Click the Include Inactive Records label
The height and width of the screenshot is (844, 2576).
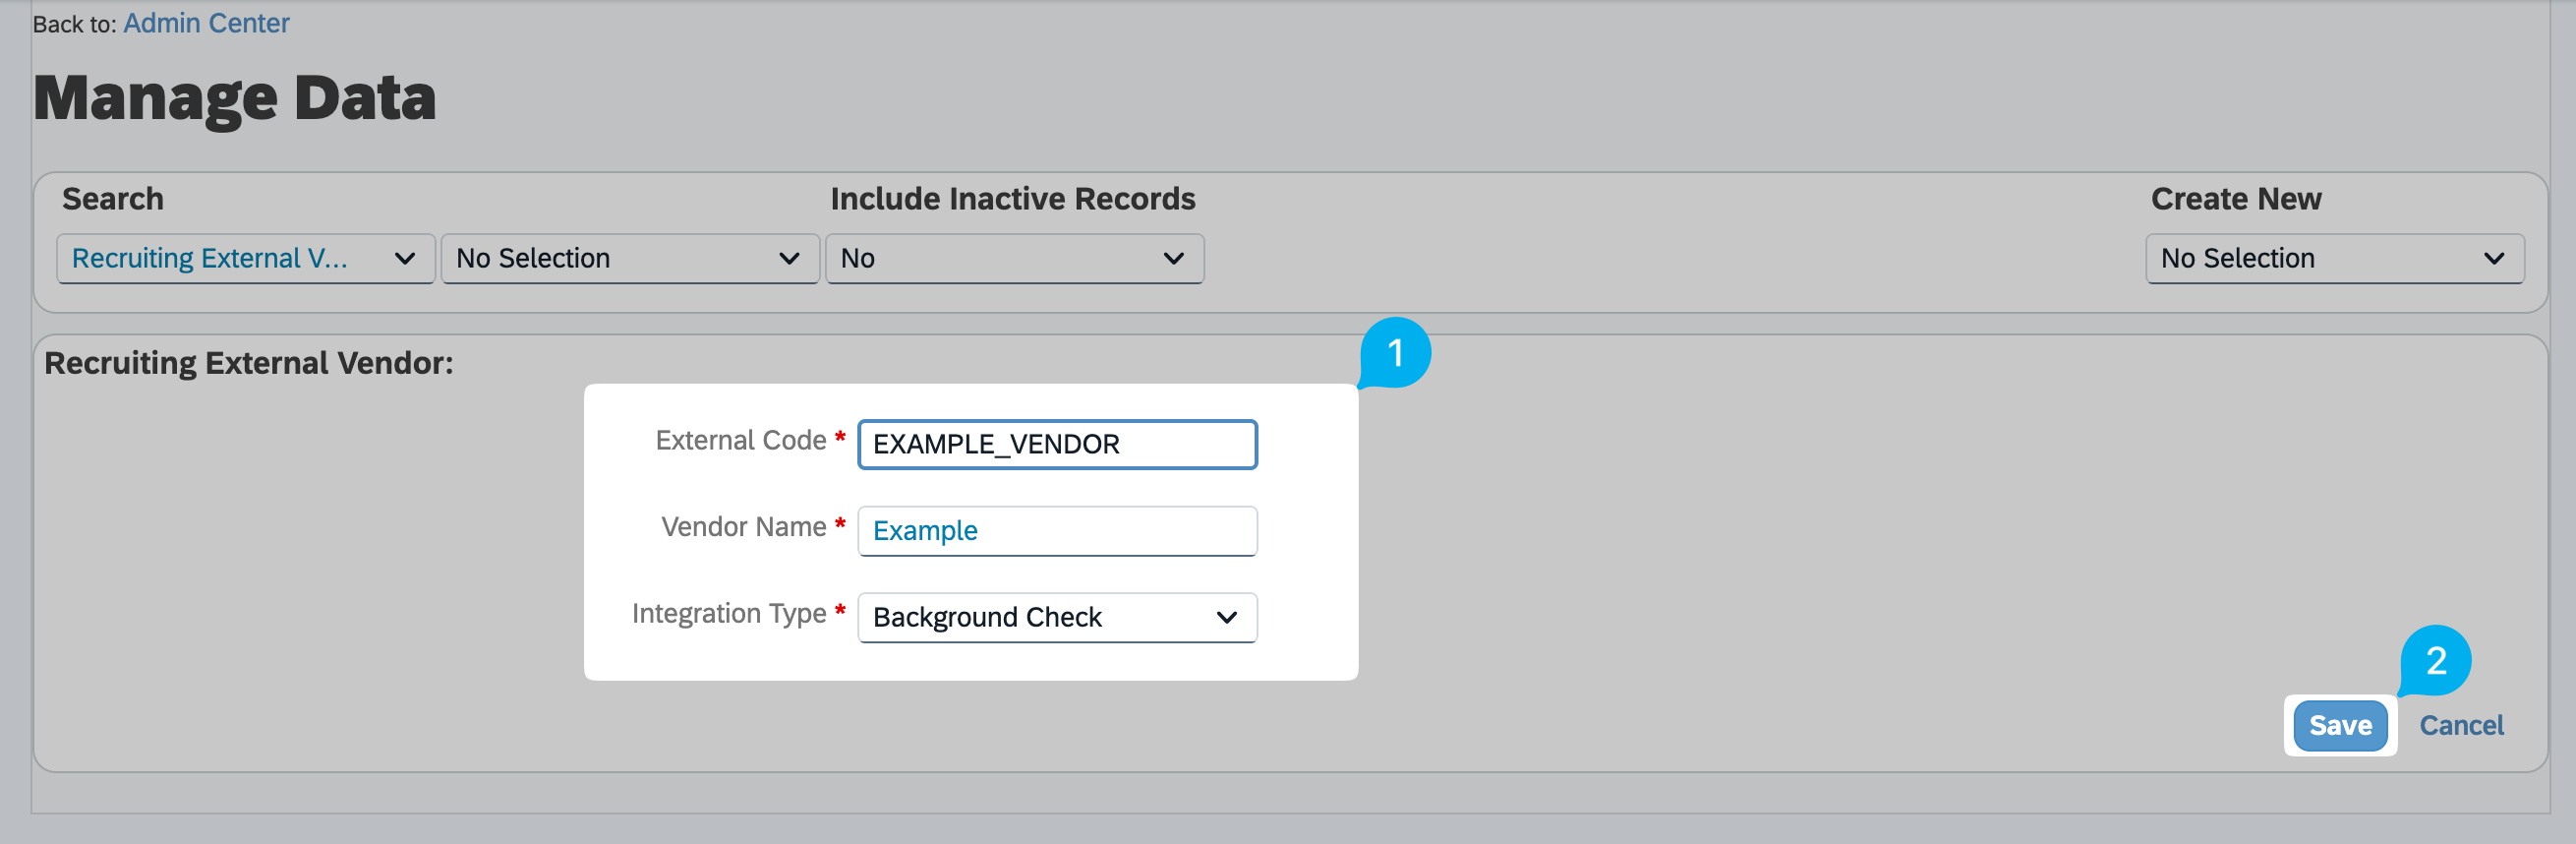1012,199
